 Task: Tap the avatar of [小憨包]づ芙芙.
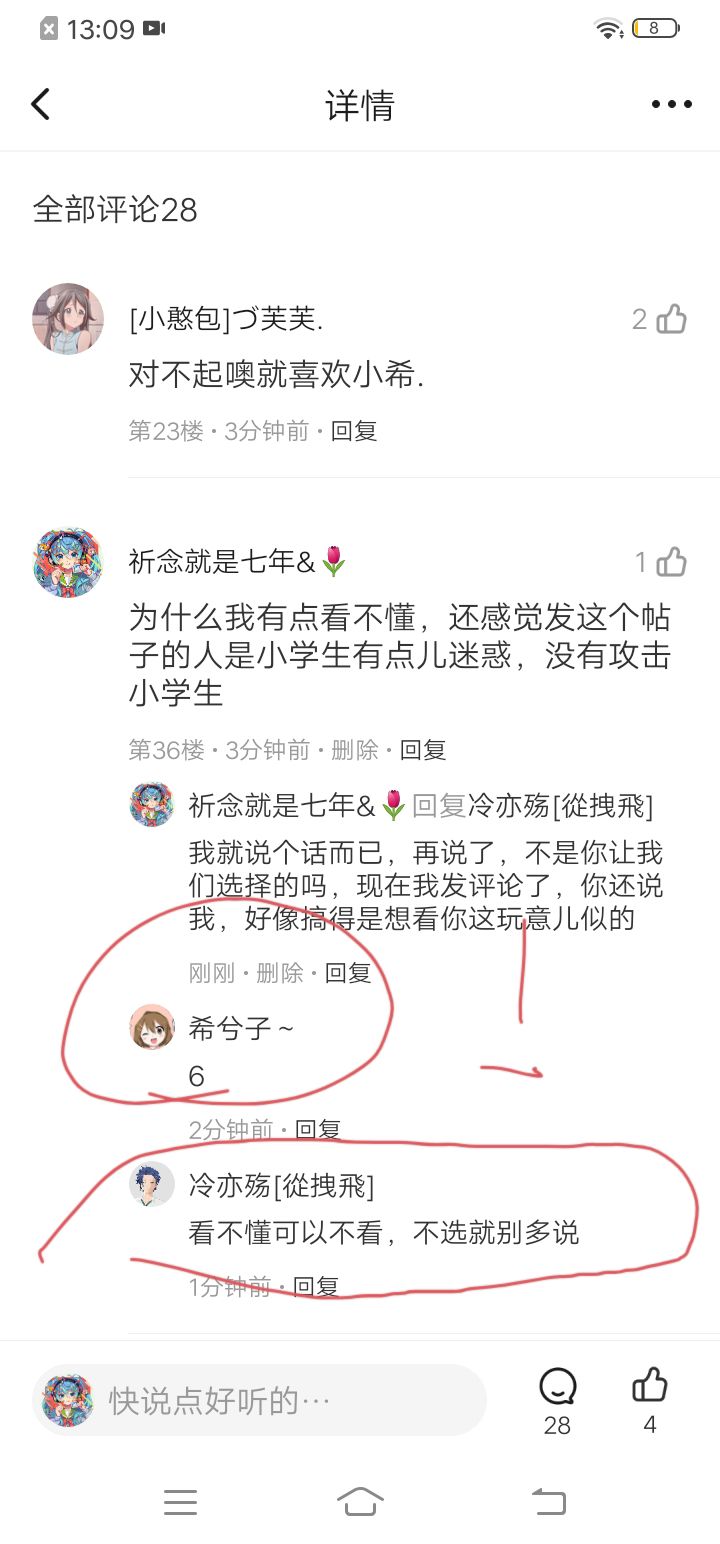[68, 319]
